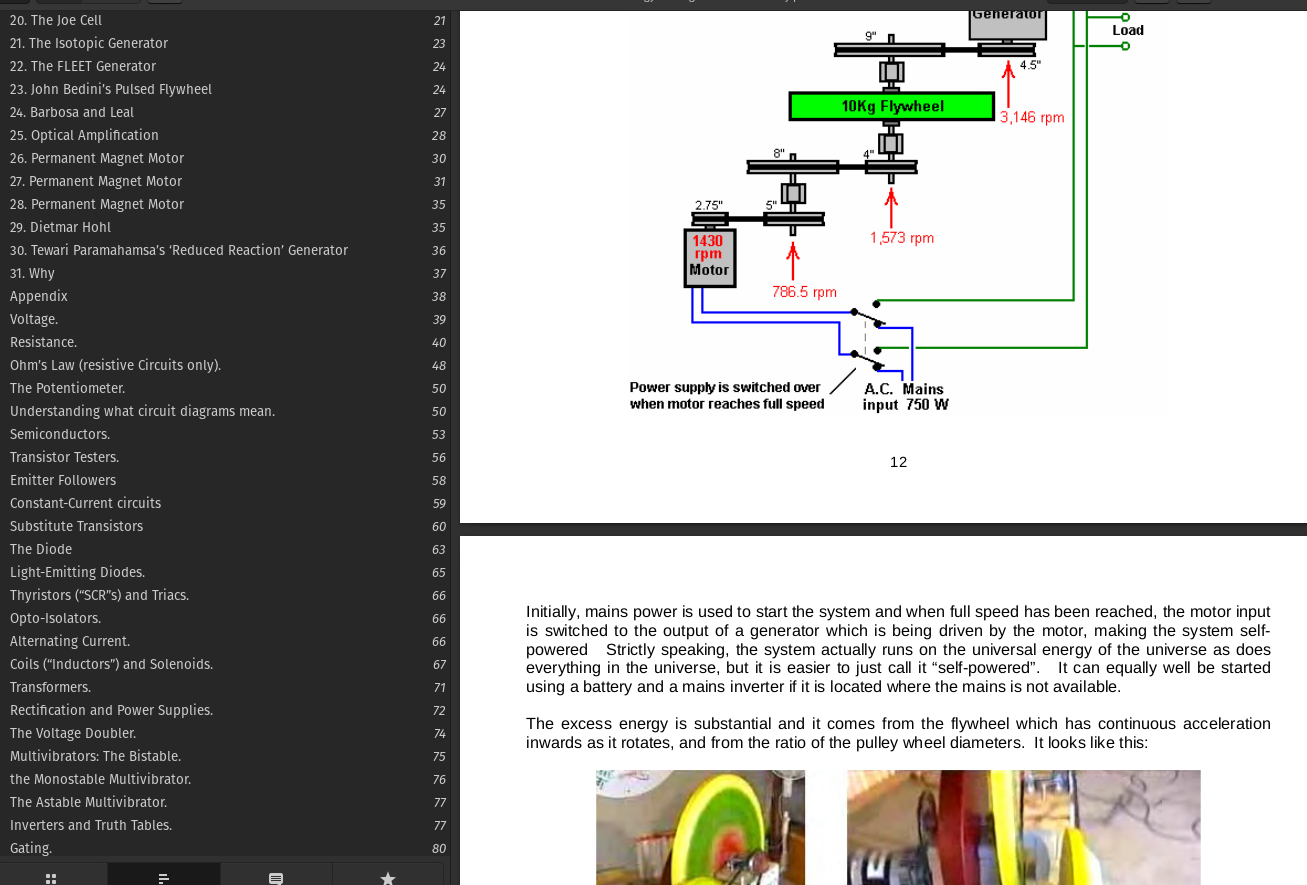Go to '22. The FLEET Generator' chapter

(x=83, y=66)
